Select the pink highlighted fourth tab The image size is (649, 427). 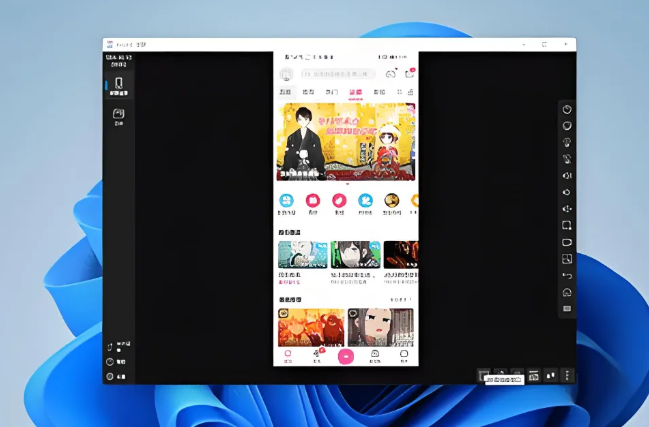point(356,92)
